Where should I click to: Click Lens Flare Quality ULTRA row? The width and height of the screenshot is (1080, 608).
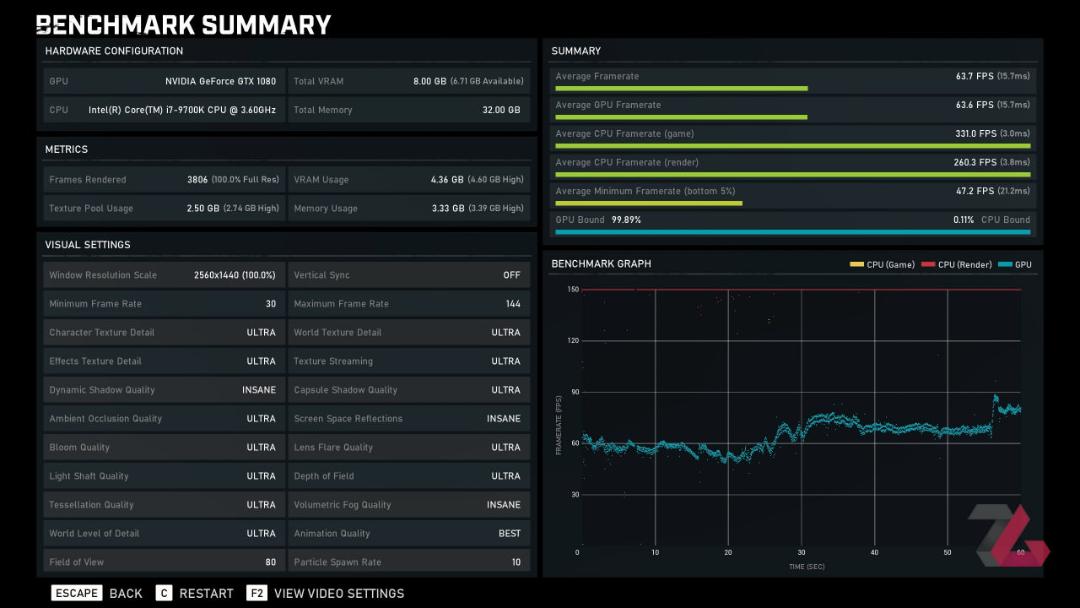click(x=408, y=448)
